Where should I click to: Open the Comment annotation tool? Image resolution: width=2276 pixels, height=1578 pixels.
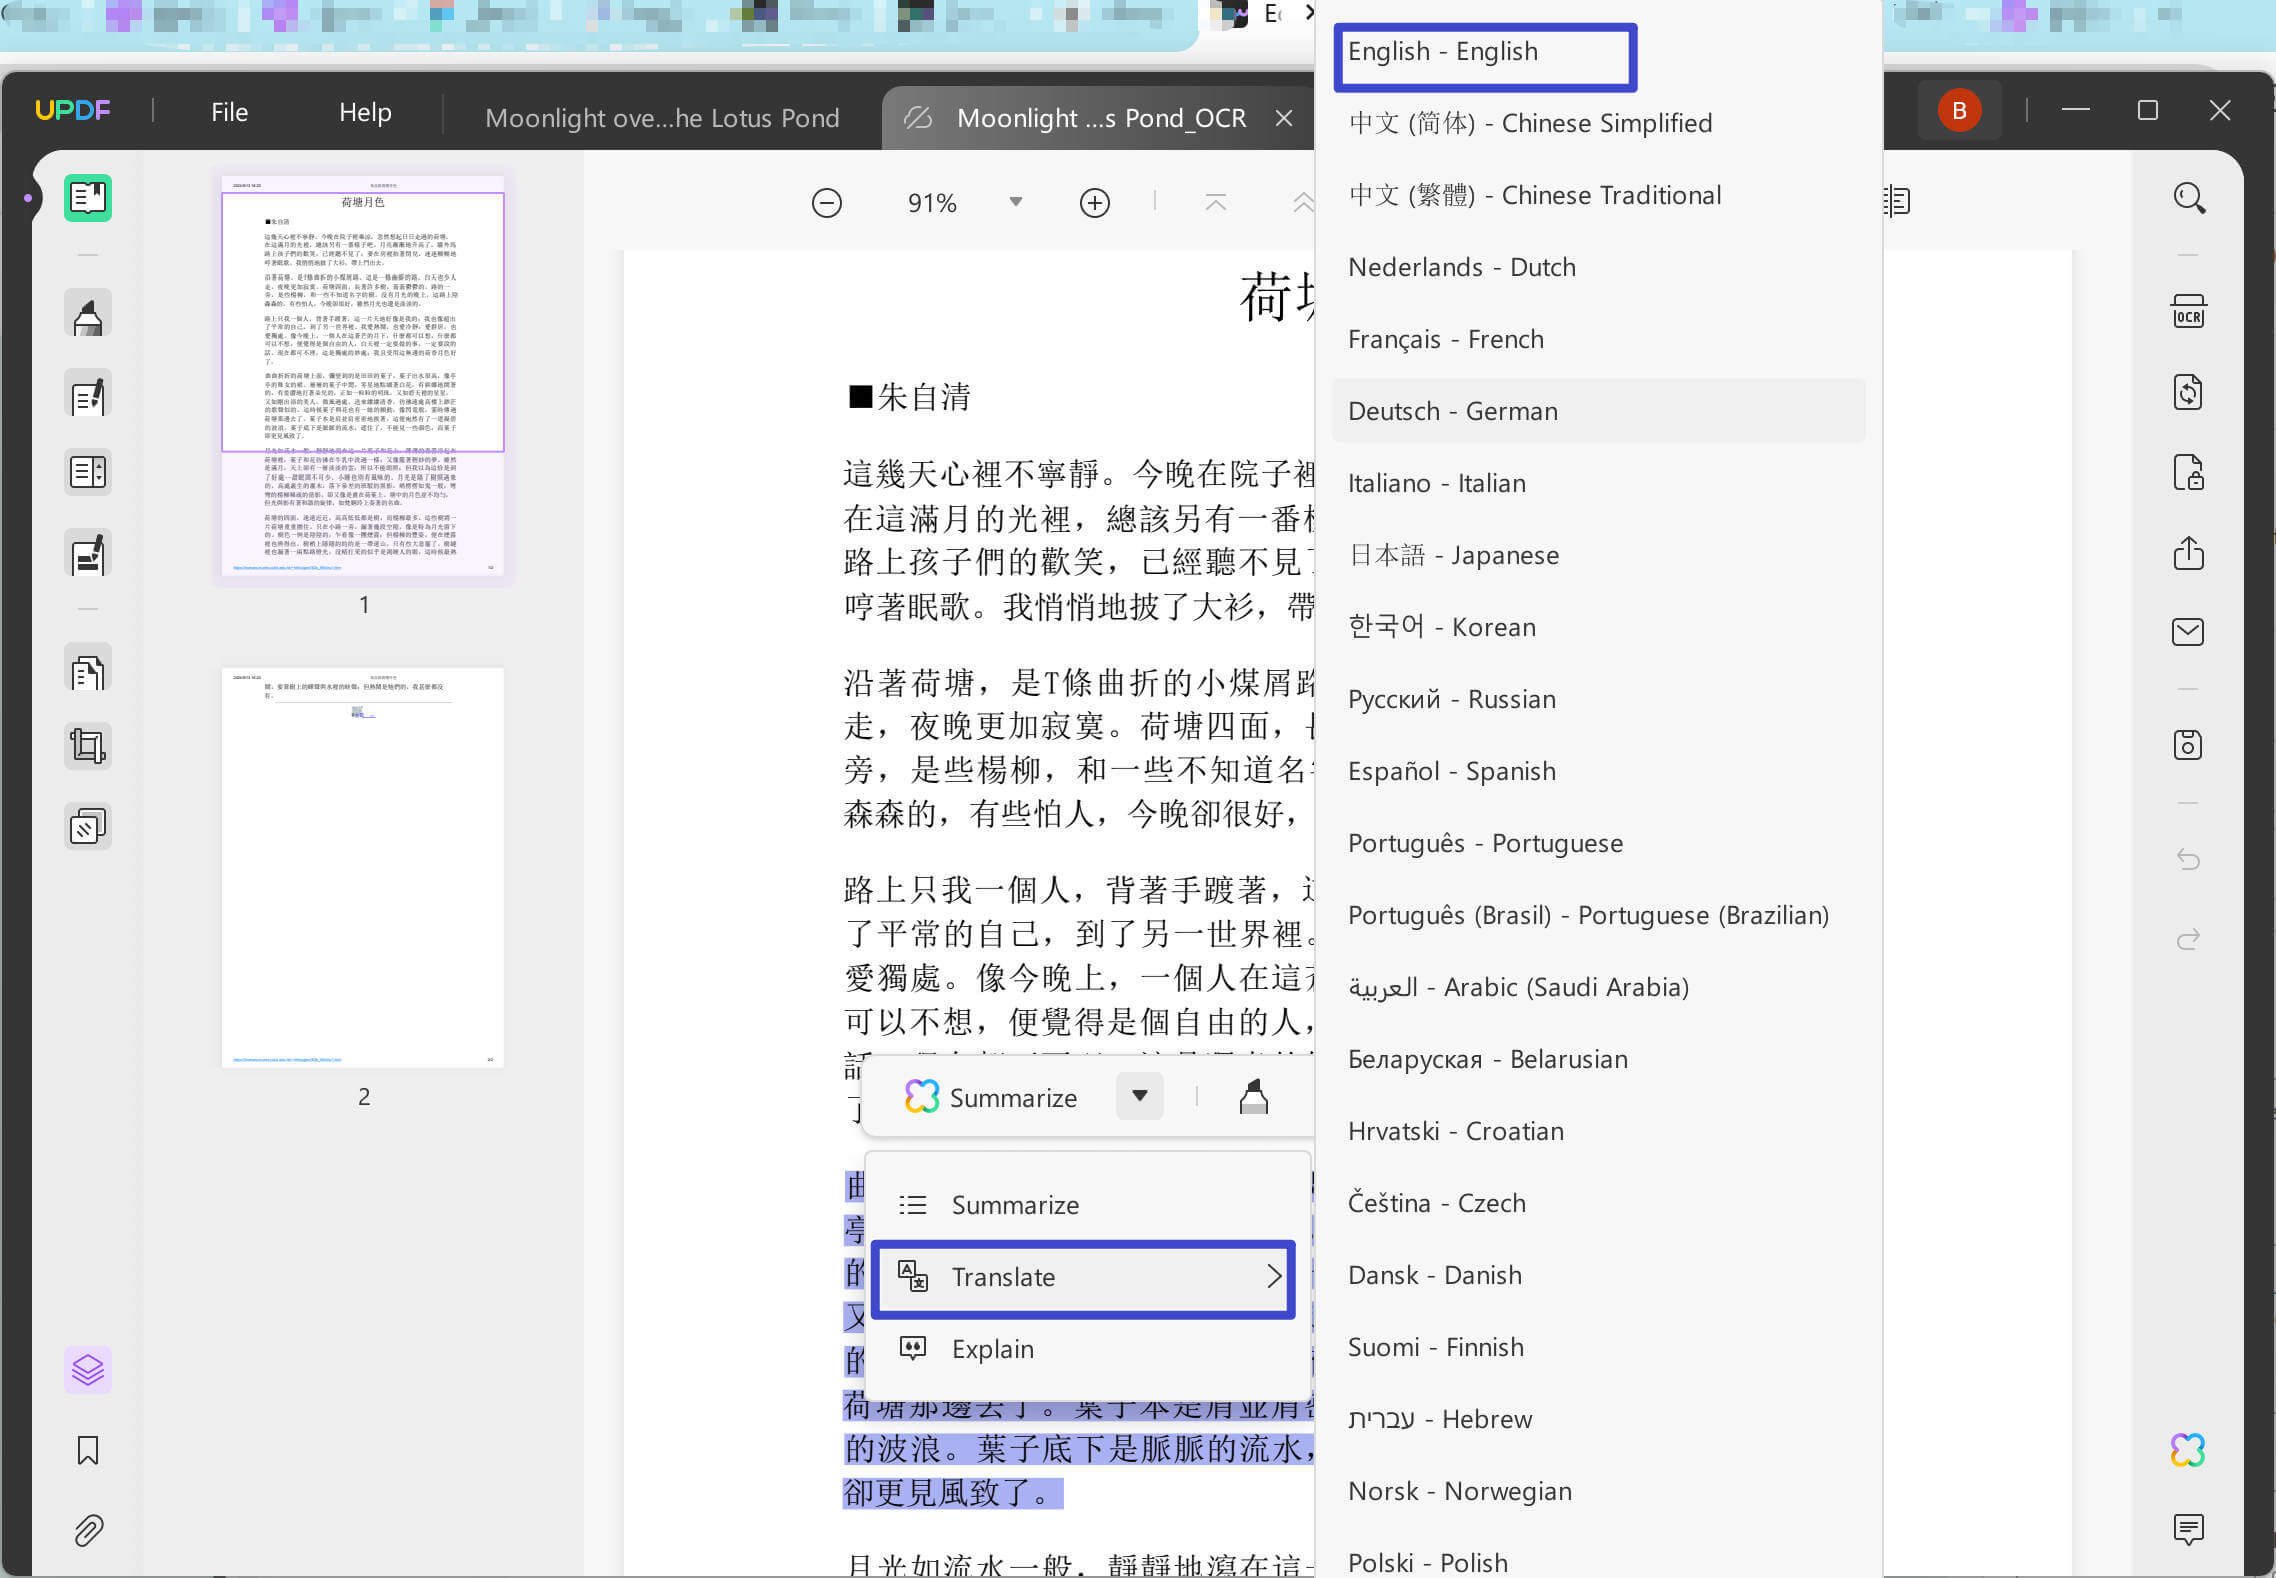pos(88,313)
